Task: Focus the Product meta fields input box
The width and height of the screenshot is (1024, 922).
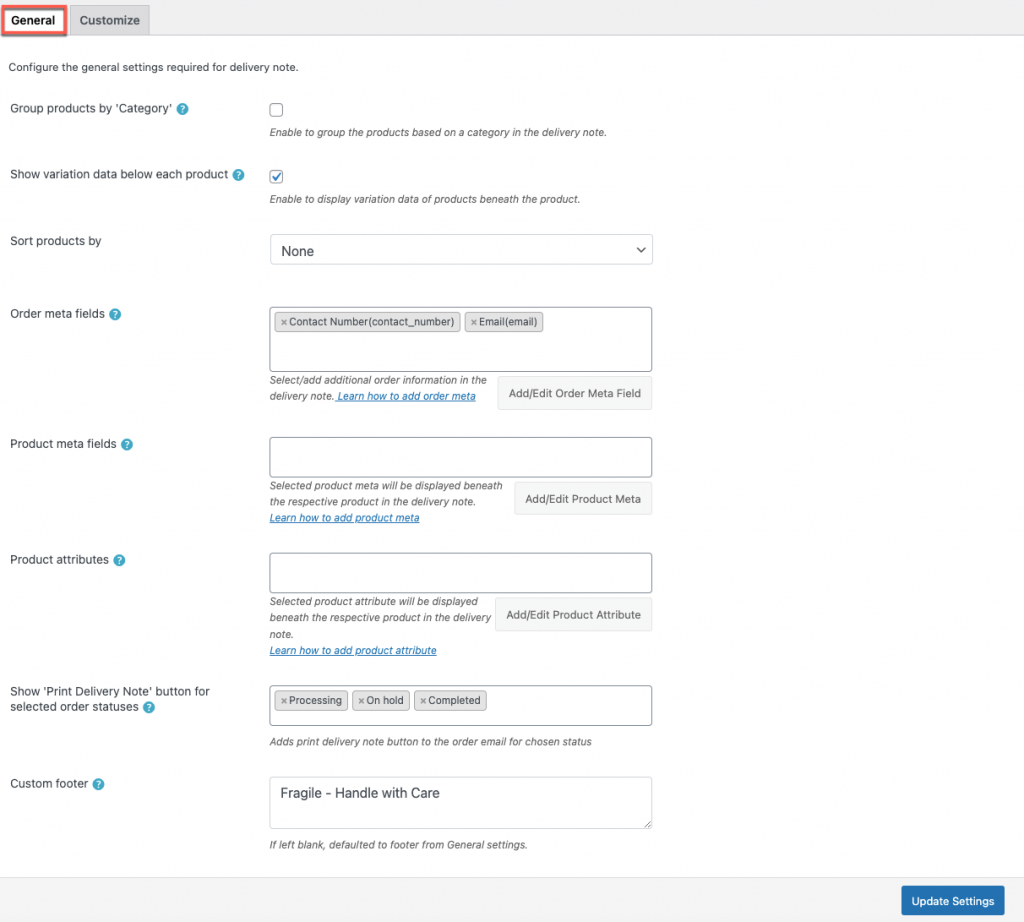Action: click(x=460, y=457)
